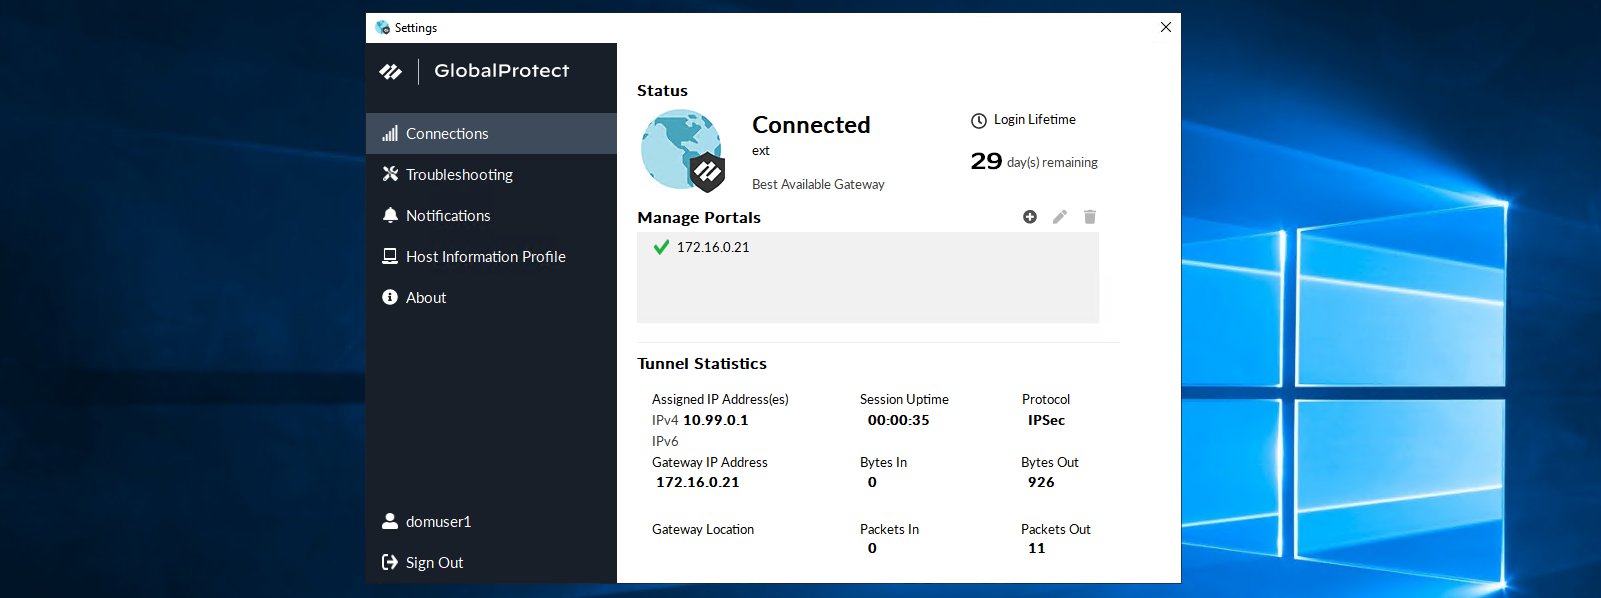Click the Settings title bar icon

point(383,28)
